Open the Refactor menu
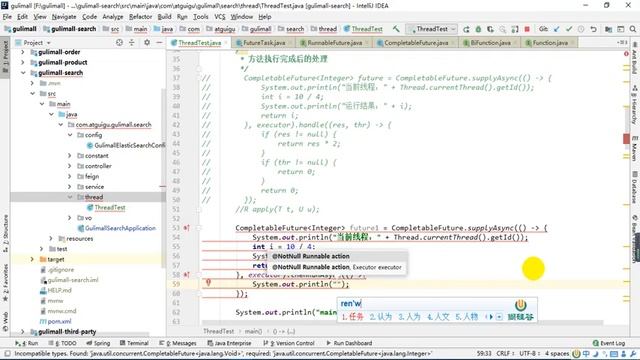The image size is (640, 360). pos(140,17)
